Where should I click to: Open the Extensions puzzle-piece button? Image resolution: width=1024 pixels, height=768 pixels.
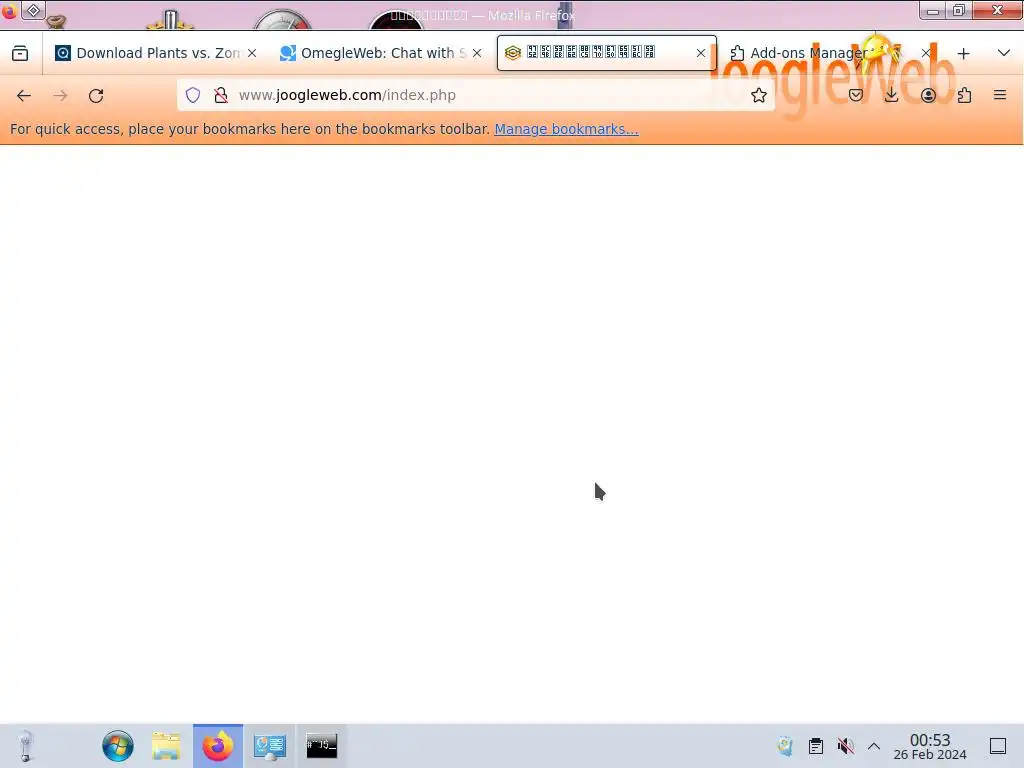click(x=964, y=95)
